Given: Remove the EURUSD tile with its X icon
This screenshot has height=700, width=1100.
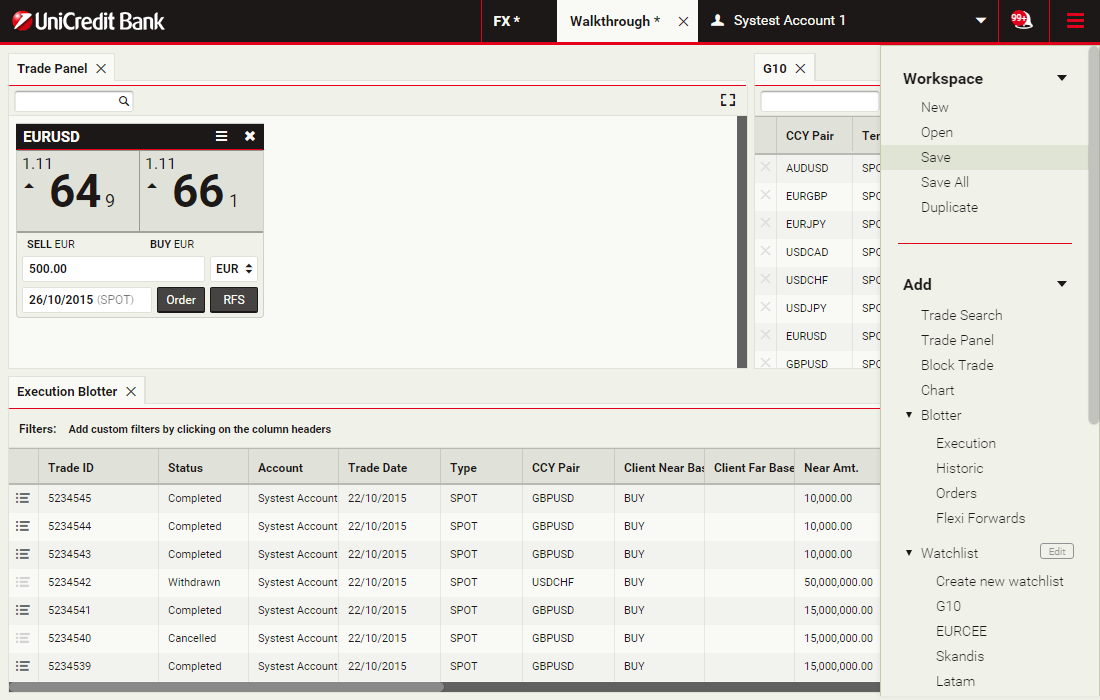Looking at the screenshot, I should point(250,136).
